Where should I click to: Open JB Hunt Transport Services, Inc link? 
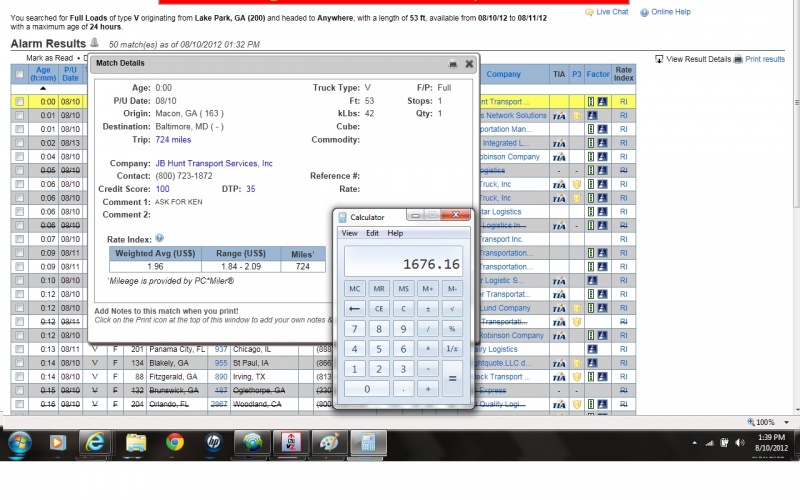[x=214, y=163]
